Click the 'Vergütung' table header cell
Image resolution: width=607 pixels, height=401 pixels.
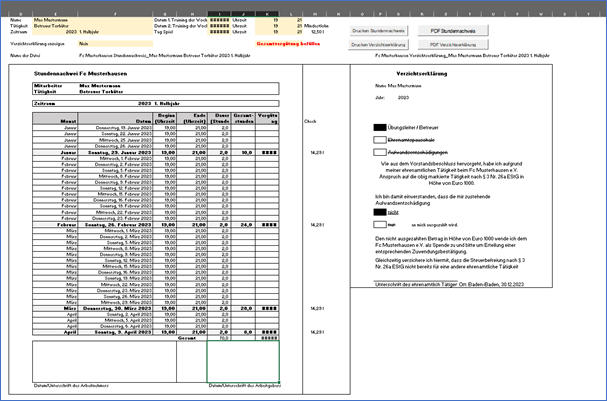(x=267, y=118)
